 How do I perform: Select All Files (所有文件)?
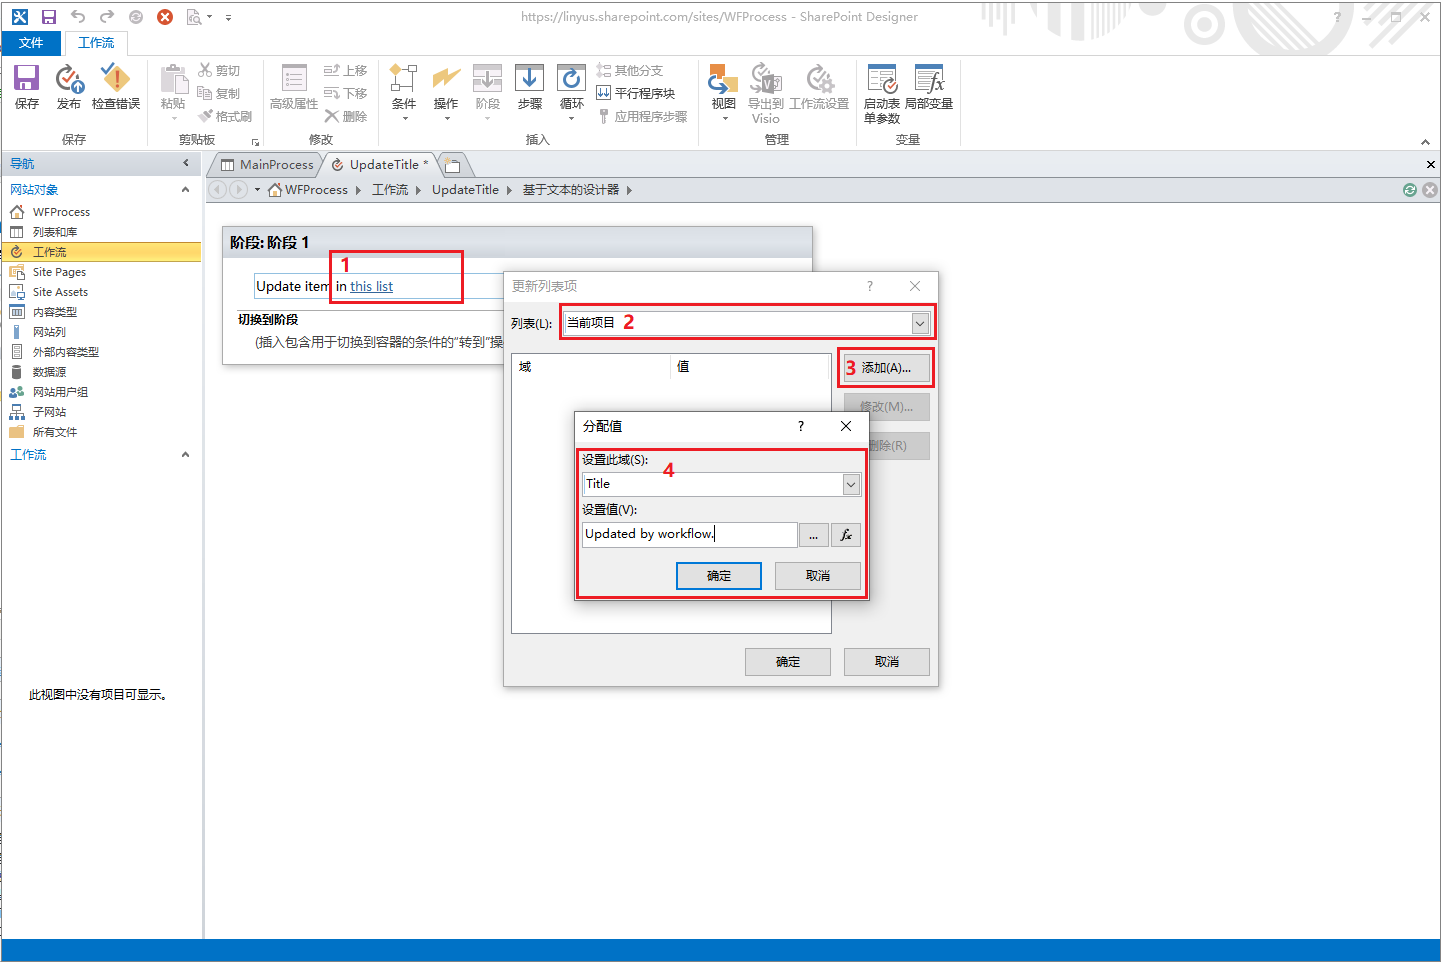[101, 432]
